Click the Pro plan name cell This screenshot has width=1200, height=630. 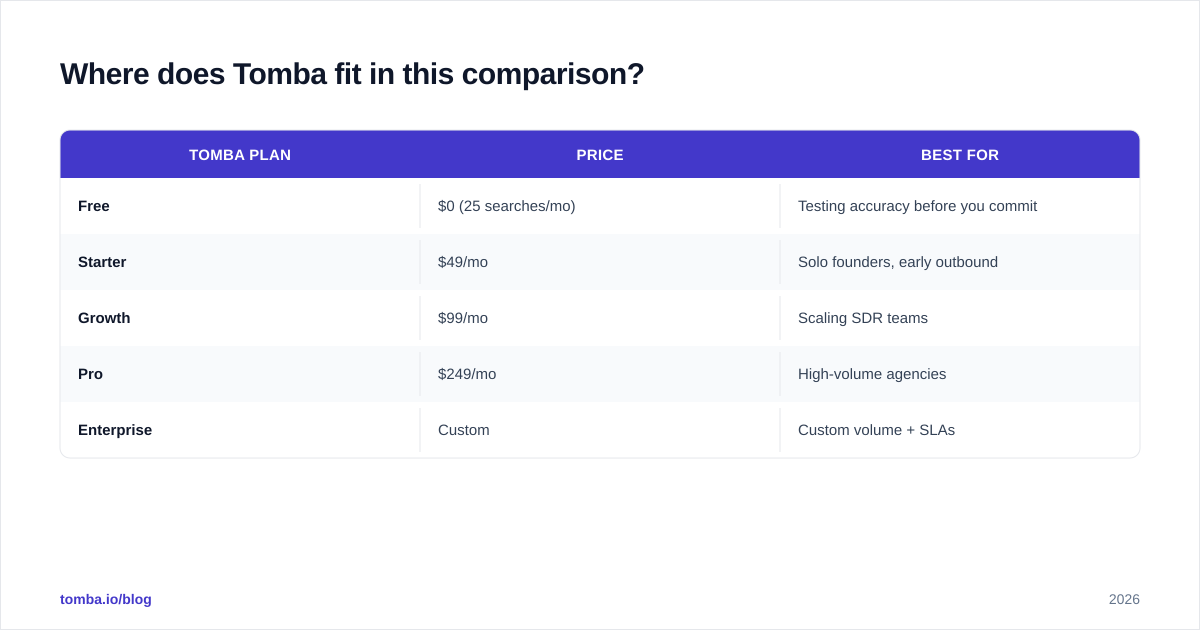(x=240, y=374)
